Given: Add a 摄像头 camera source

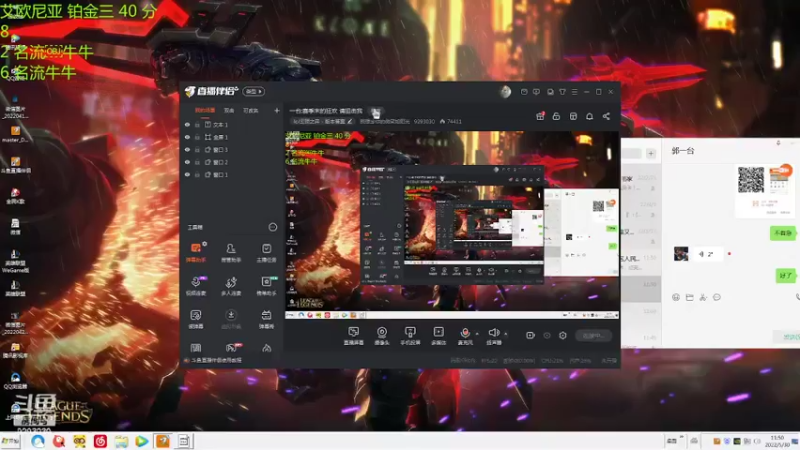Looking at the screenshot, I should tap(382, 336).
